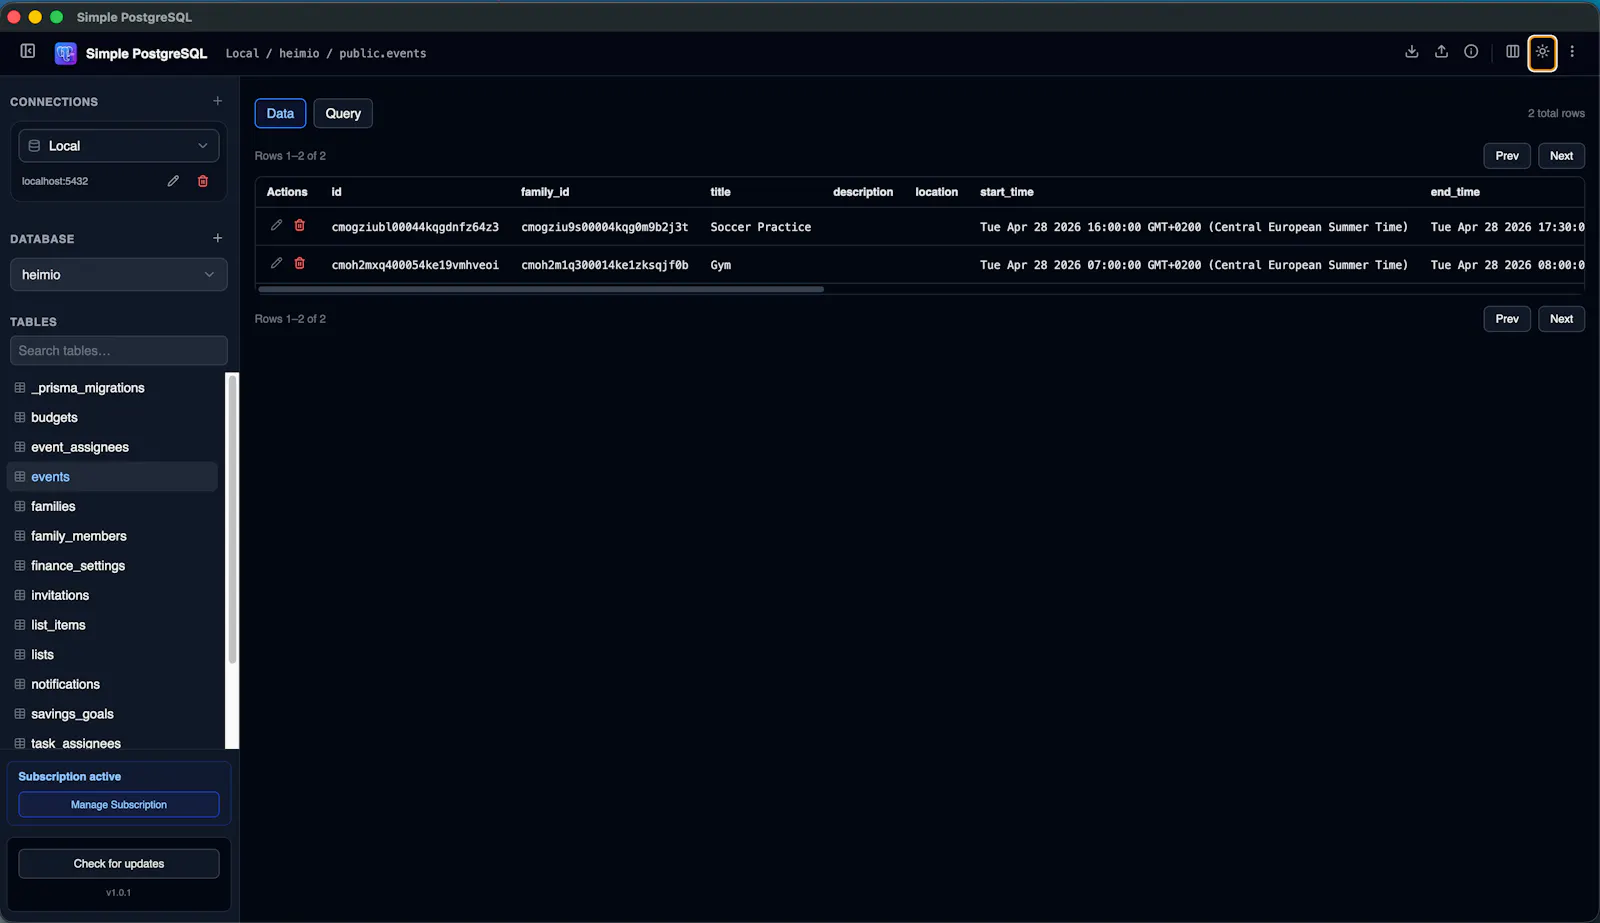This screenshot has width=1600, height=923.
Task: Click id cell cmogziubl00044kqgdnfz64z3
Action: [415, 227]
